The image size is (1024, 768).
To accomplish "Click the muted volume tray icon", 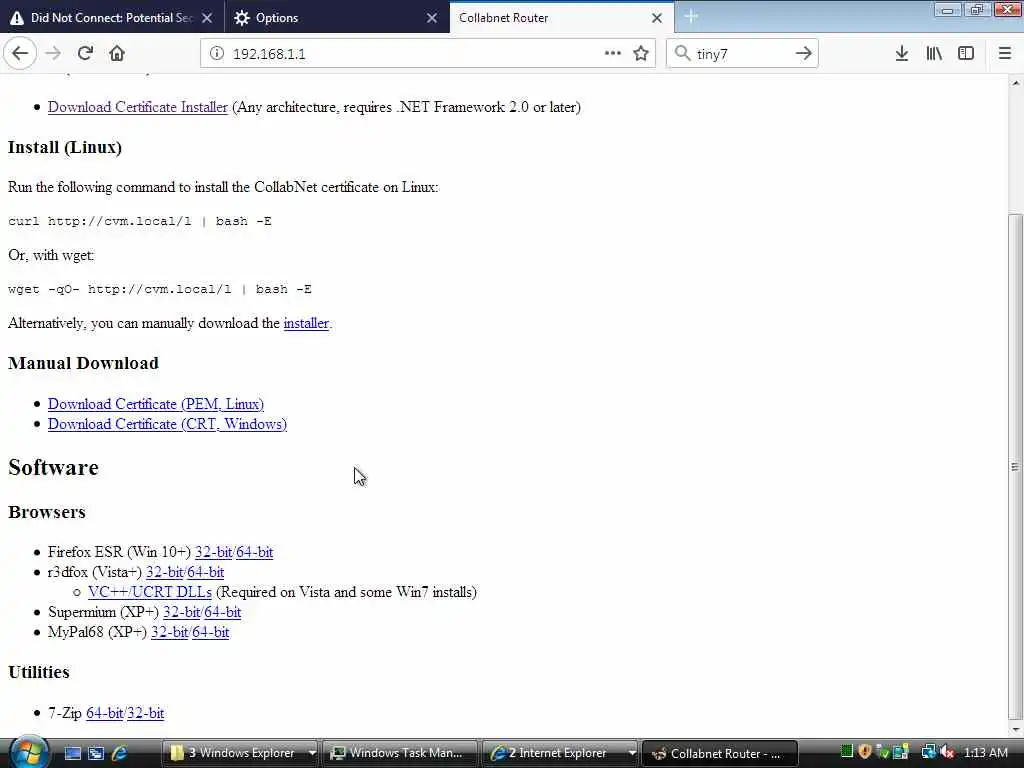I will click(x=947, y=752).
